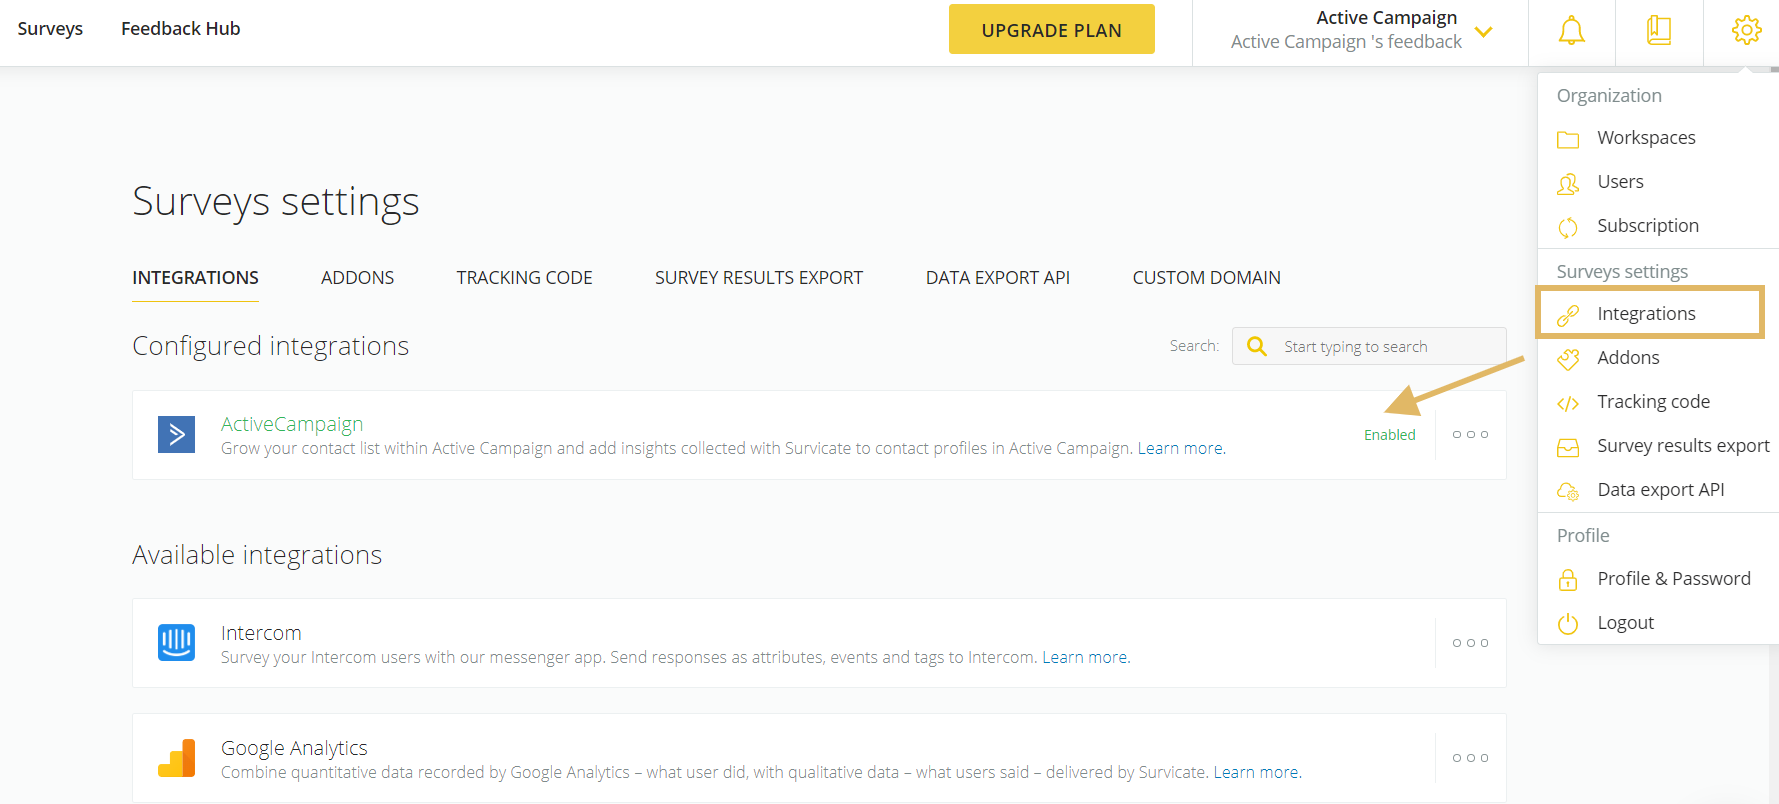1779x804 pixels.
Task: Focus the integrations search field
Action: pyautogui.click(x=1369, y=346)
